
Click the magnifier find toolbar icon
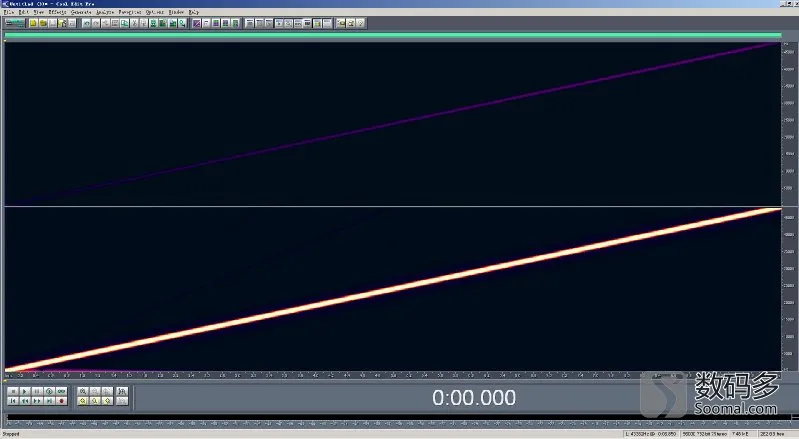click(182, 23)
